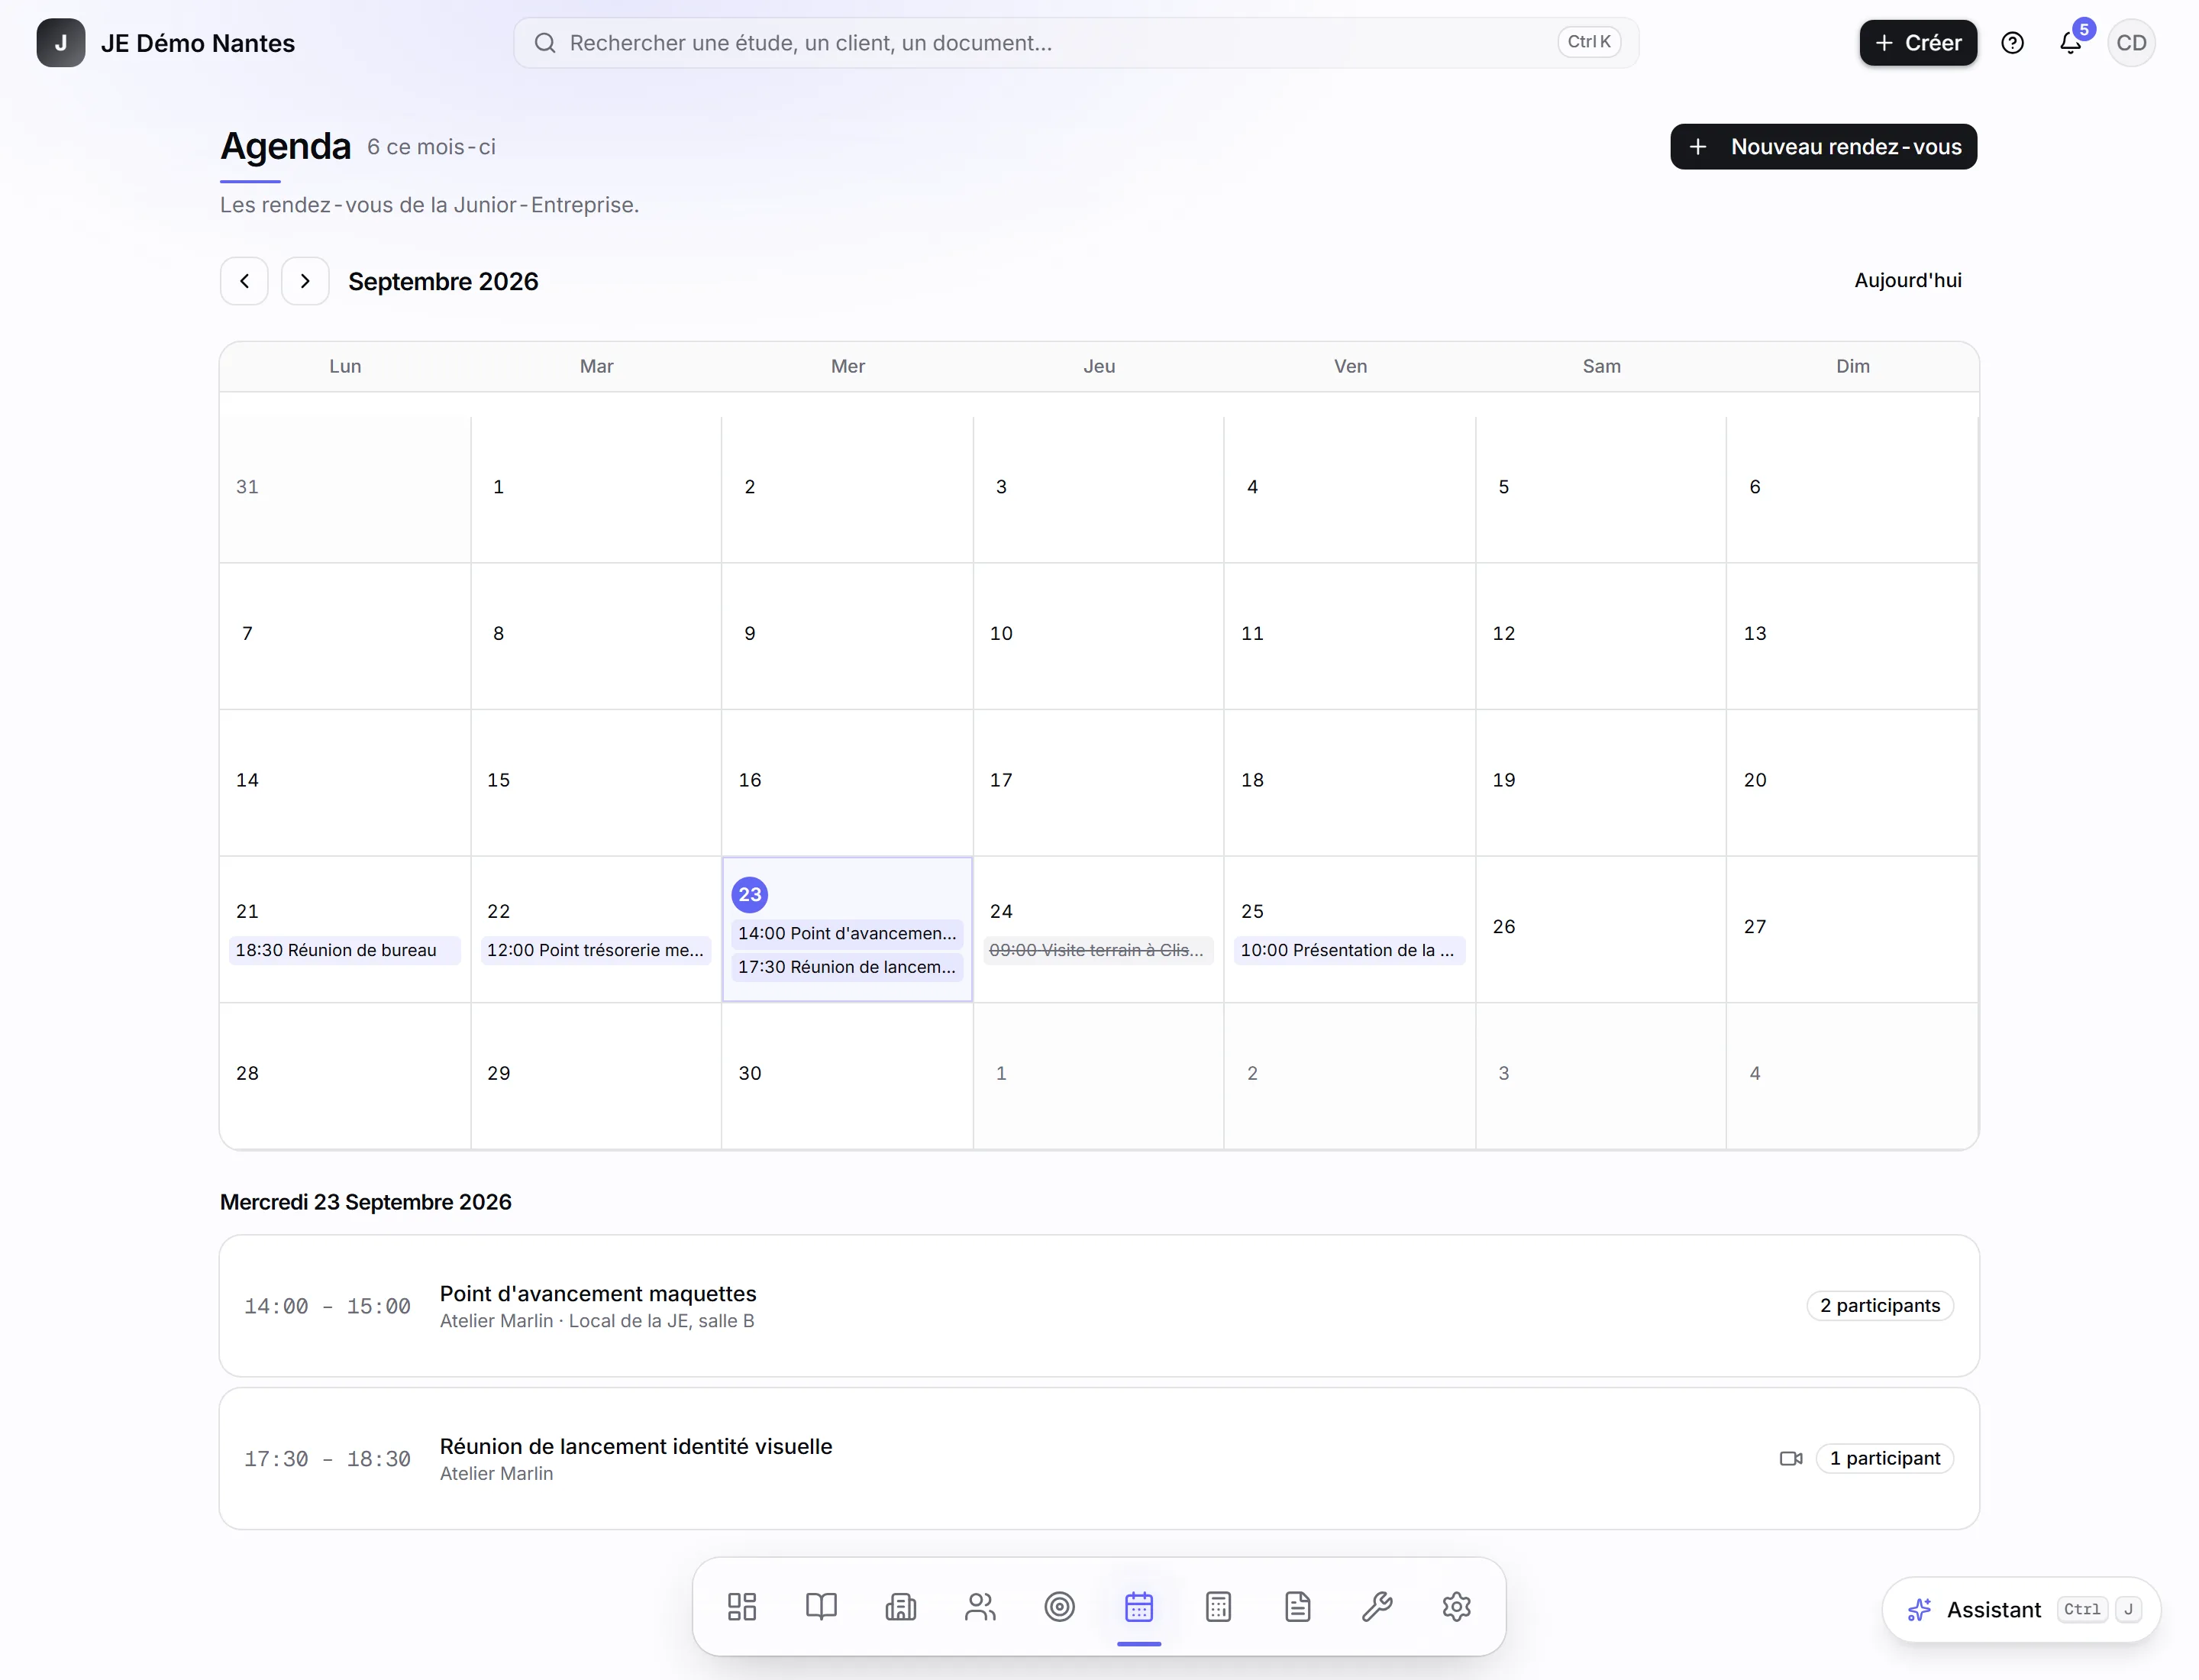Select day 30 in calendar
The height and width of the screenshot is (1680, 2199).
[x=847, y=1075]
